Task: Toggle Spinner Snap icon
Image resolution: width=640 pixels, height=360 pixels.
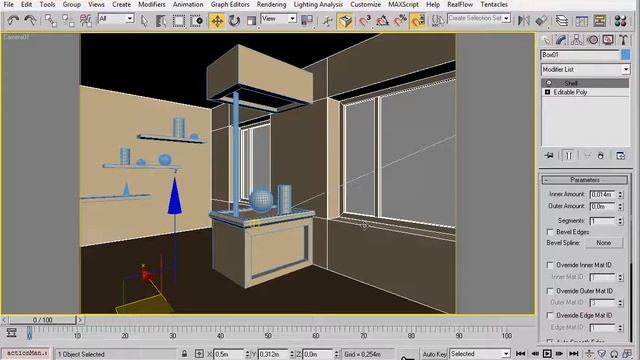Action: (418, 20)
